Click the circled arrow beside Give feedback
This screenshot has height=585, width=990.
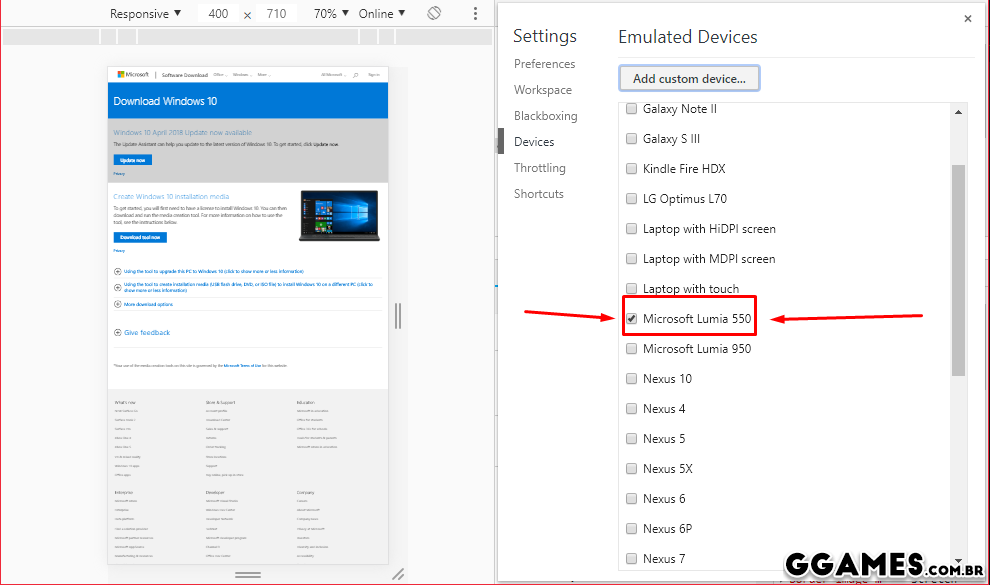pos(118,332)
